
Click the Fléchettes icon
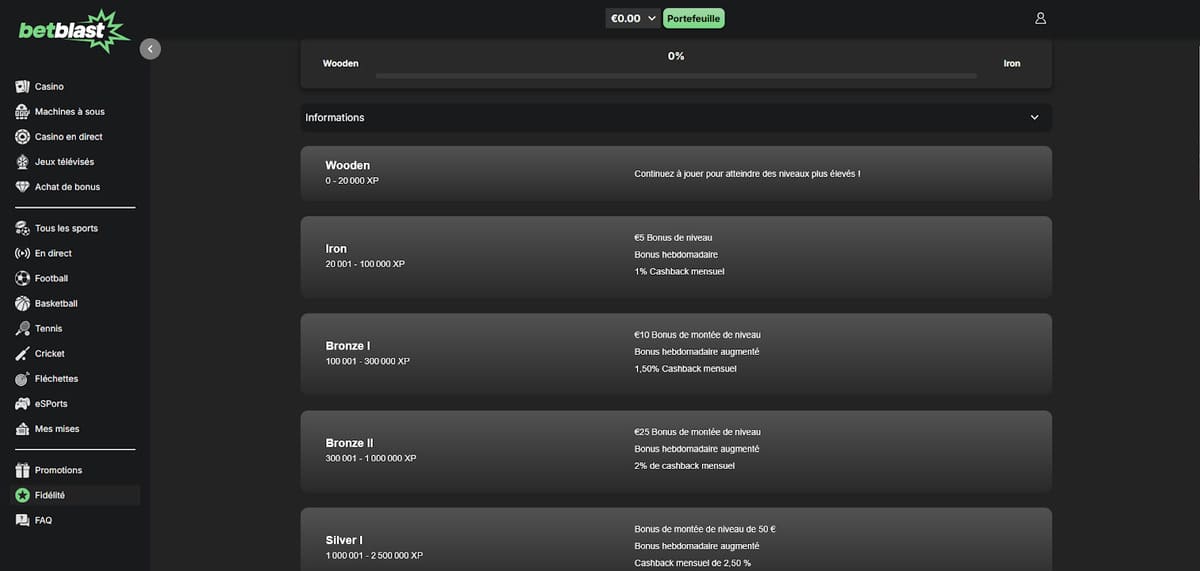coord(23,379)
